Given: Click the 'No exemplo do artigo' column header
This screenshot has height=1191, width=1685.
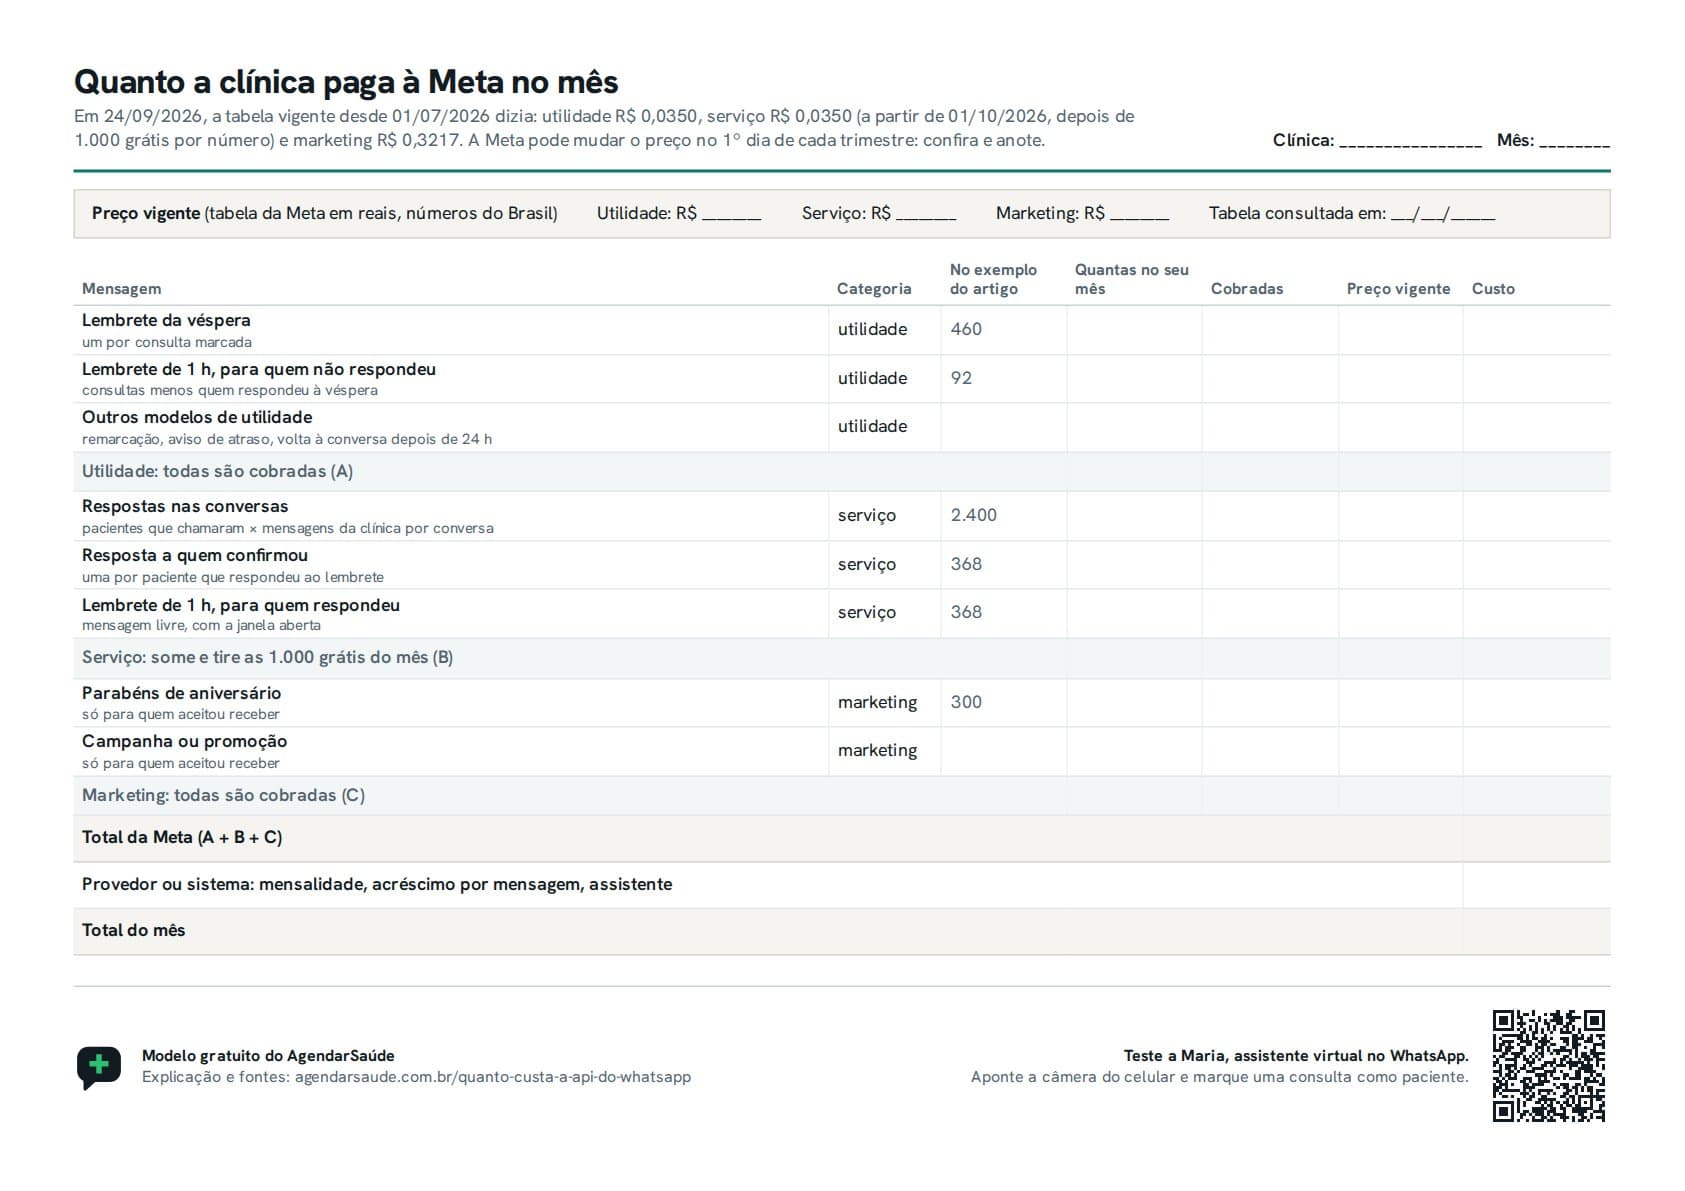Looking at the screenshot, I should 993,279.
